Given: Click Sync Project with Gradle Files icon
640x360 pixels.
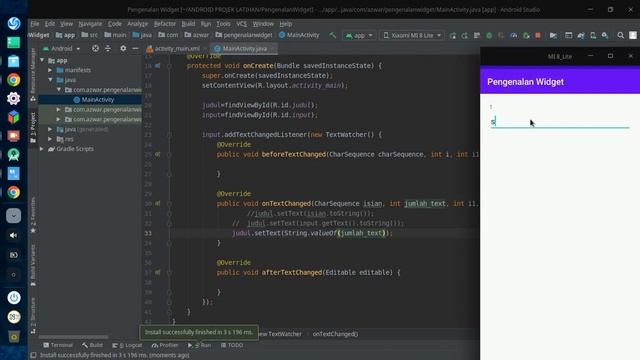Looking at the screenshot, I should click(x=581, y=36).
